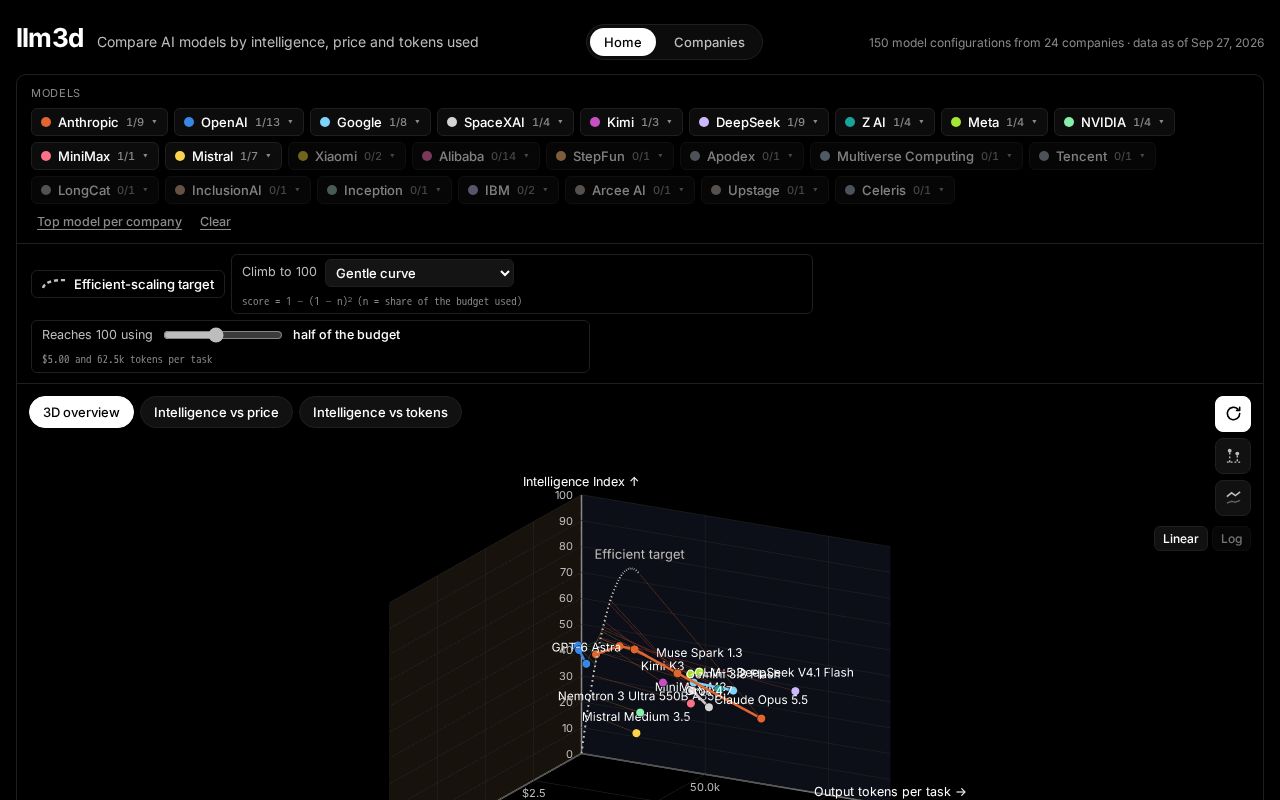Screen dimensions: 1280x800
Task: Expand the DeepSeek model list arrow
Action: (x=816, y=122)
